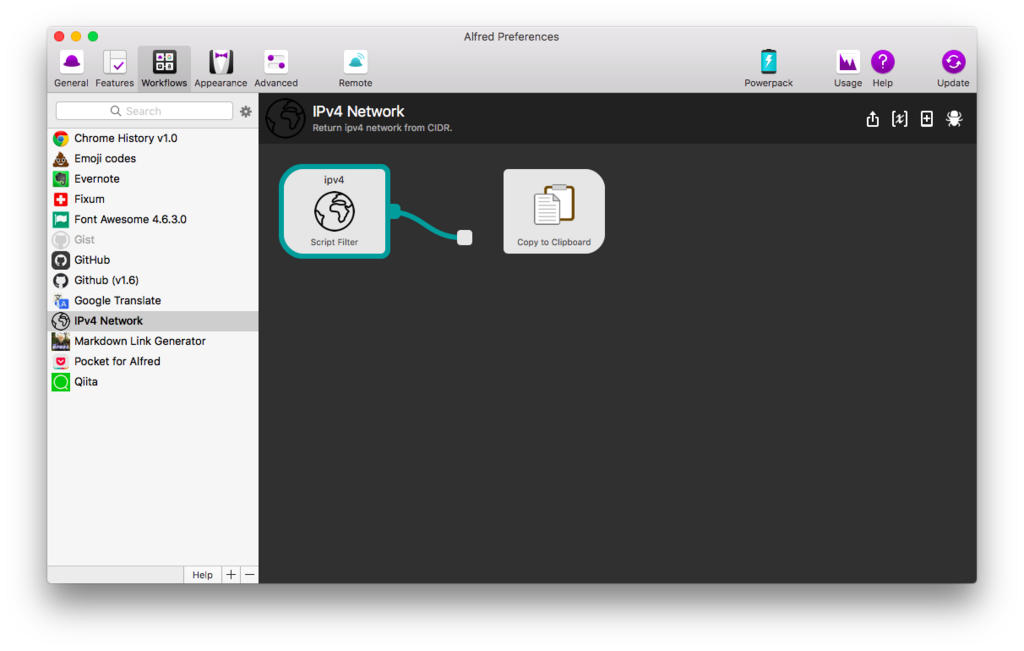This screenshot has width=1024, height=651.
Task: Click the Emoji codes poop icon
Action: 61,159
